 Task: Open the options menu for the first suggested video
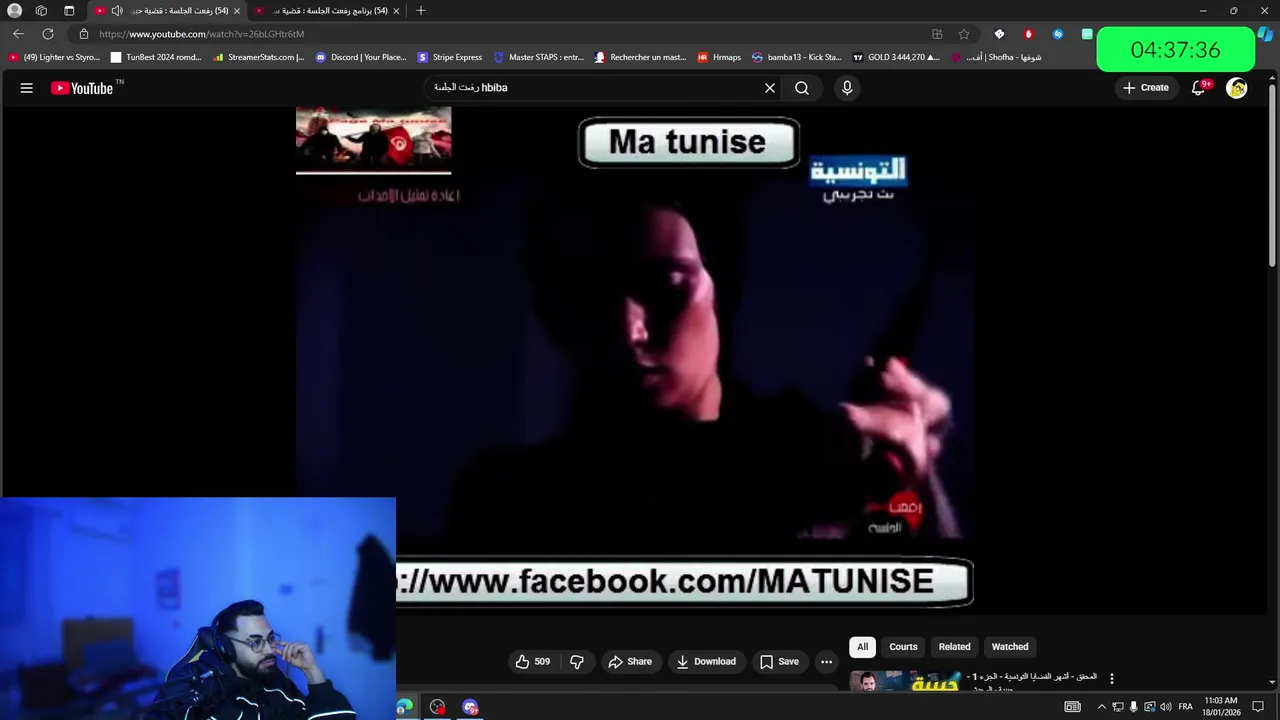[1111, 679]
